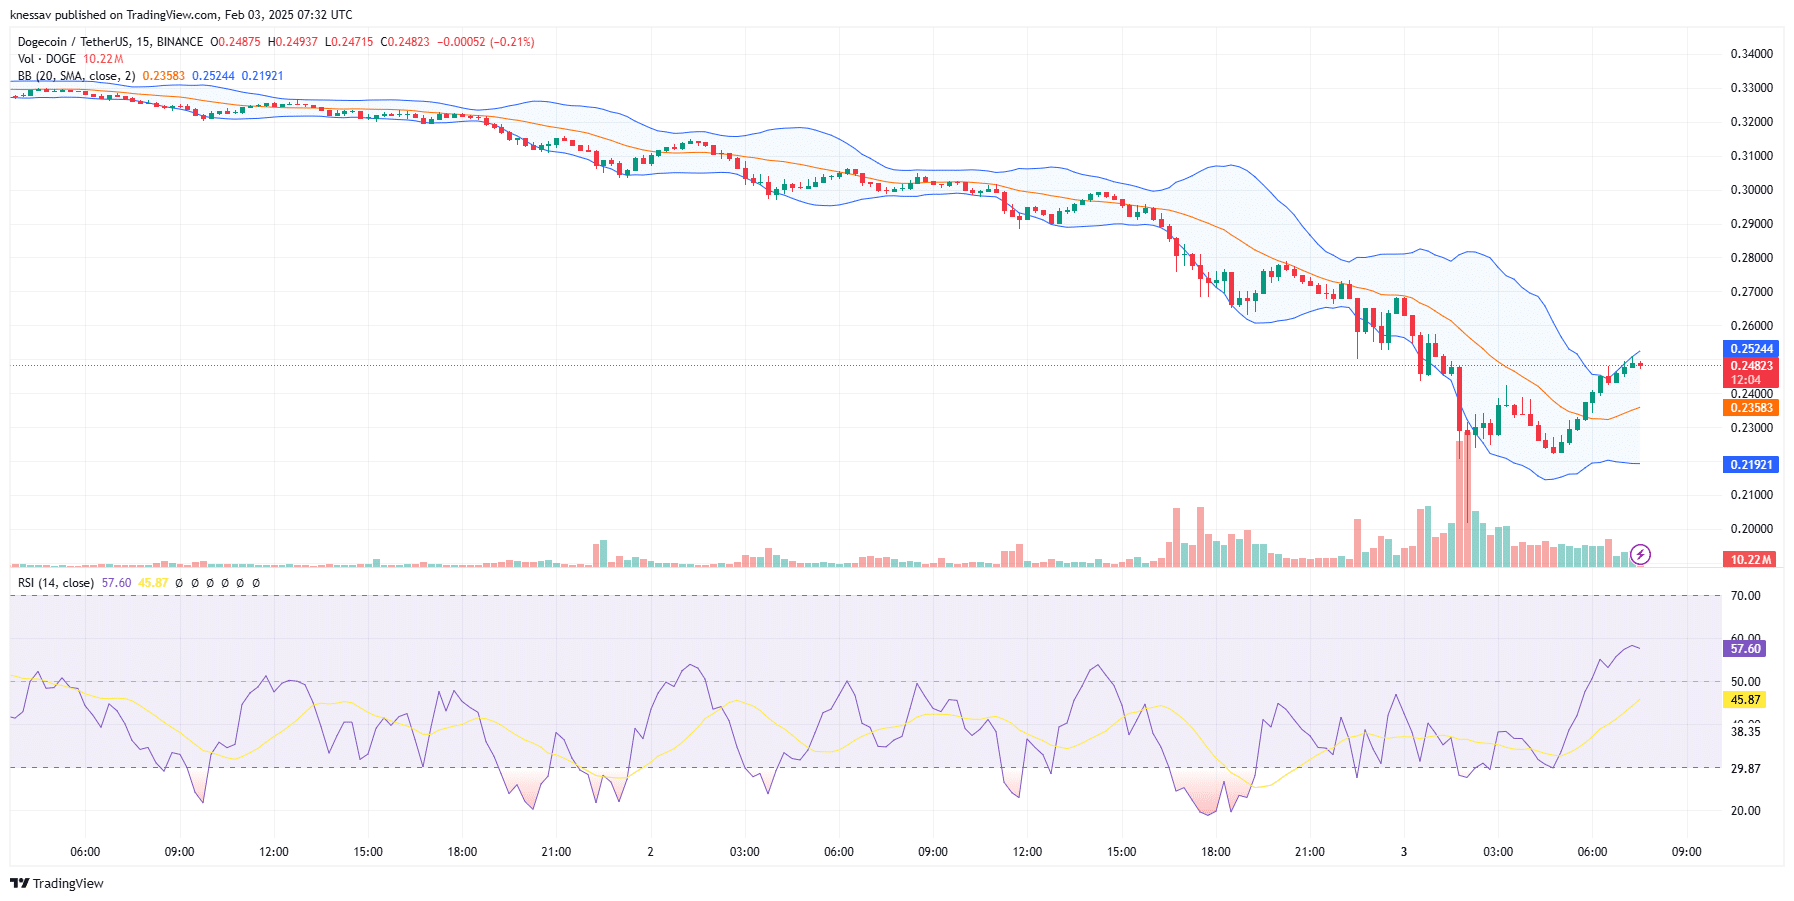The image size is (1794, 901).
Task: Click the 0.30000 price axis label
Action: tap(1752, 190)
